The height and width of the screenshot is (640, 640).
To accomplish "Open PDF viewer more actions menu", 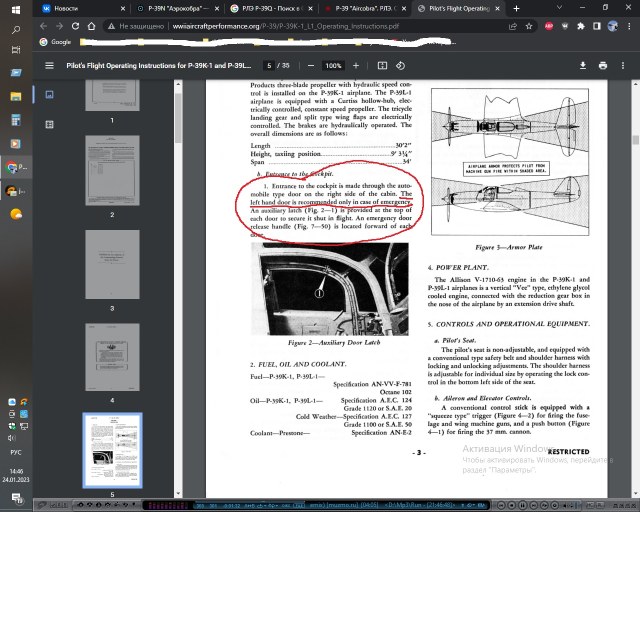I will click(625, 66).
